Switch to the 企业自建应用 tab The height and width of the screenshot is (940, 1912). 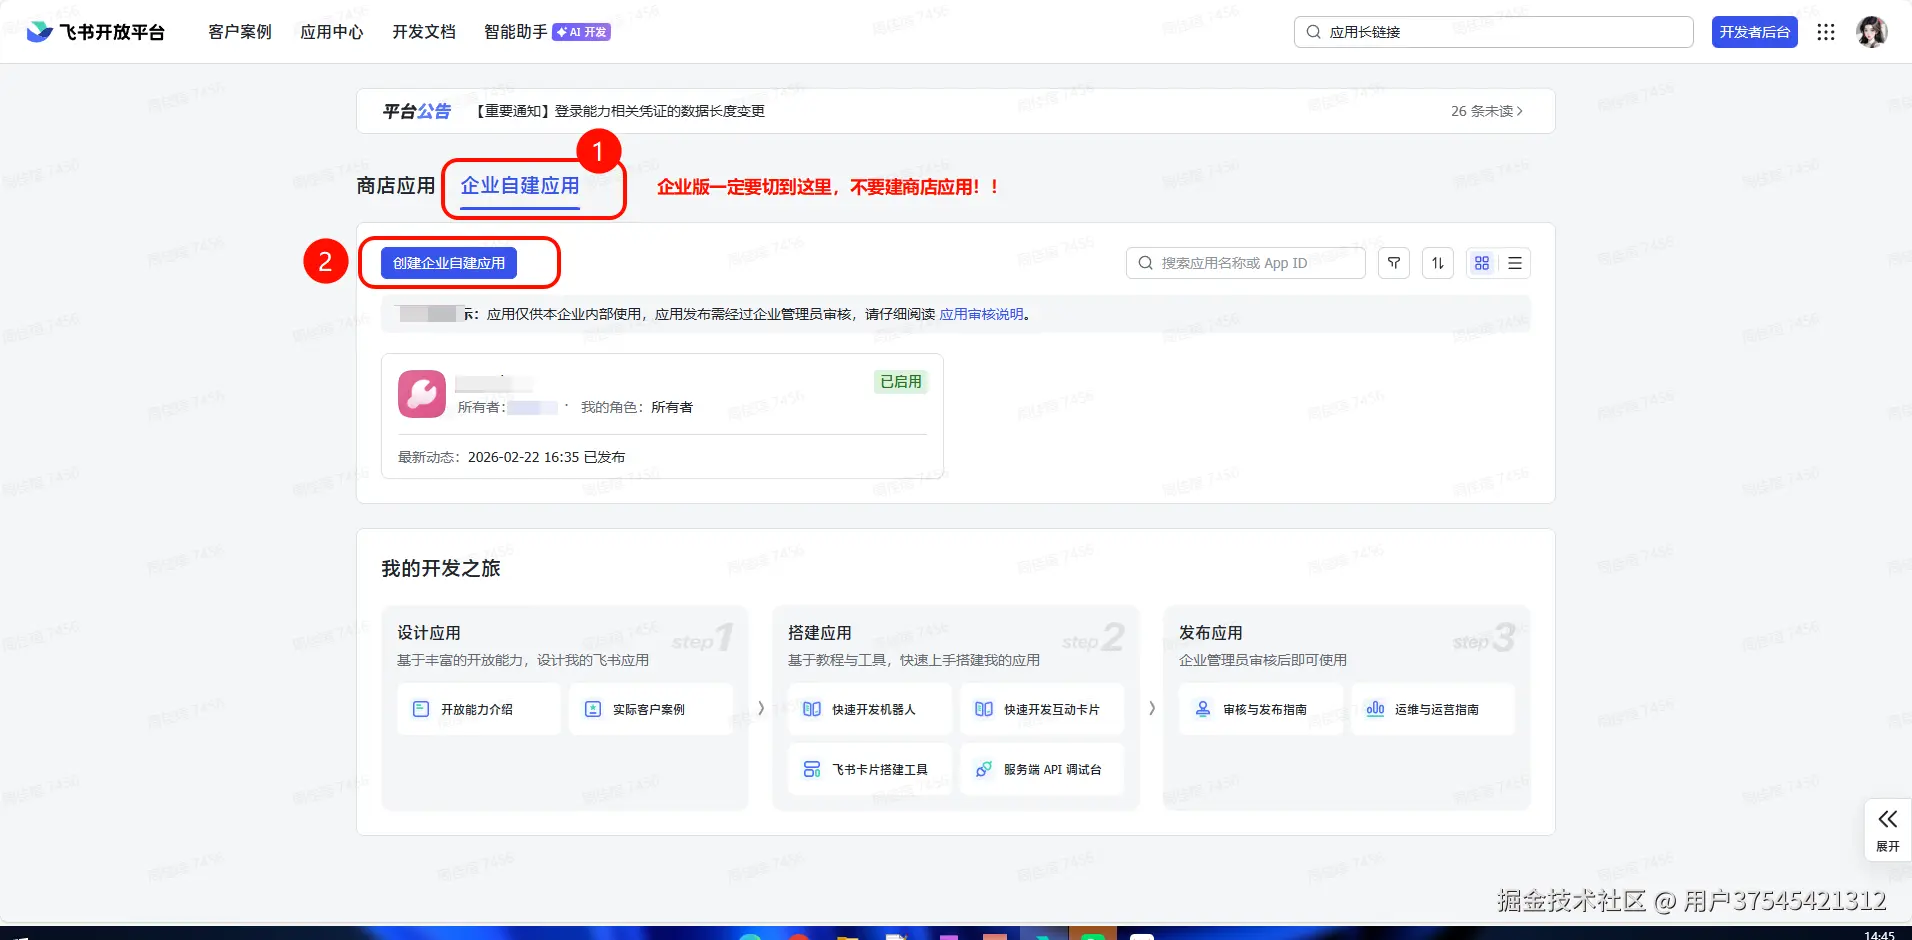click(520, 186)
